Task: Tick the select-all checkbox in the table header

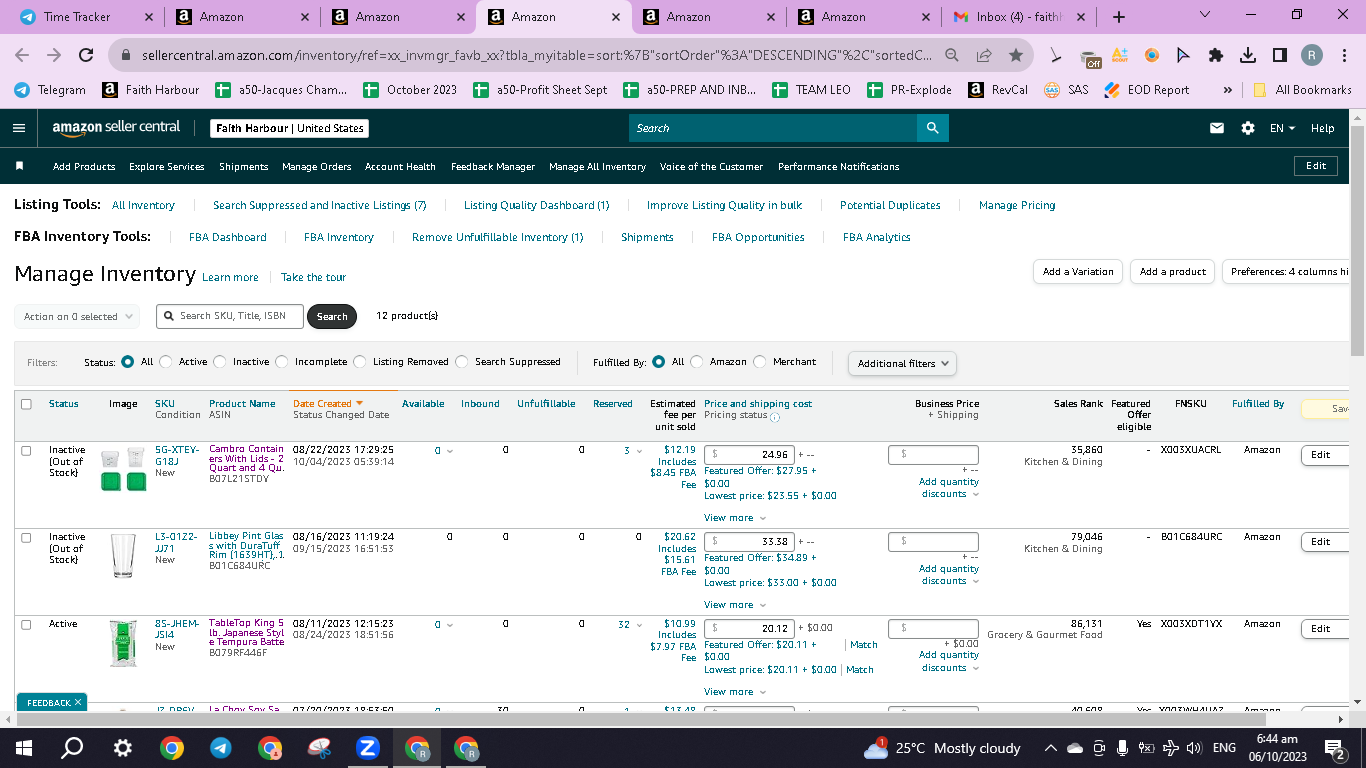Action: (26, 404)
